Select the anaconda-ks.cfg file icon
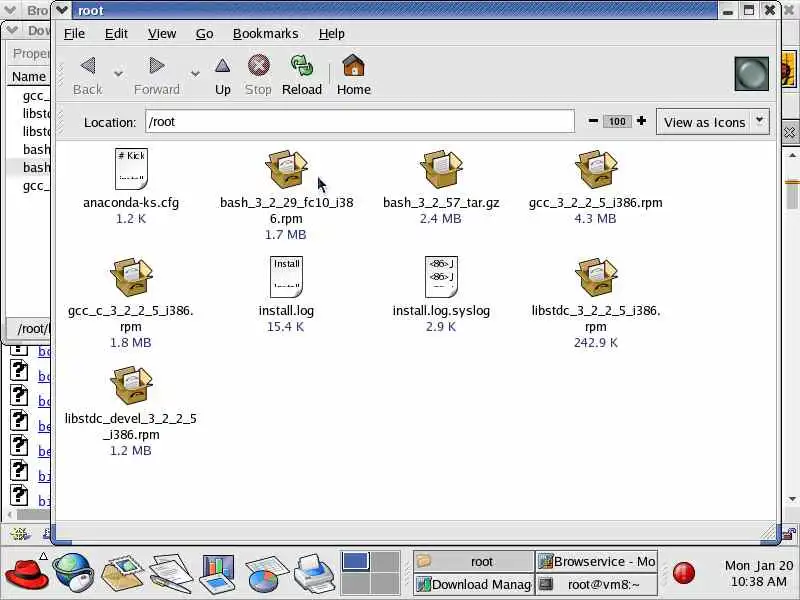 (x=131, y=169)
